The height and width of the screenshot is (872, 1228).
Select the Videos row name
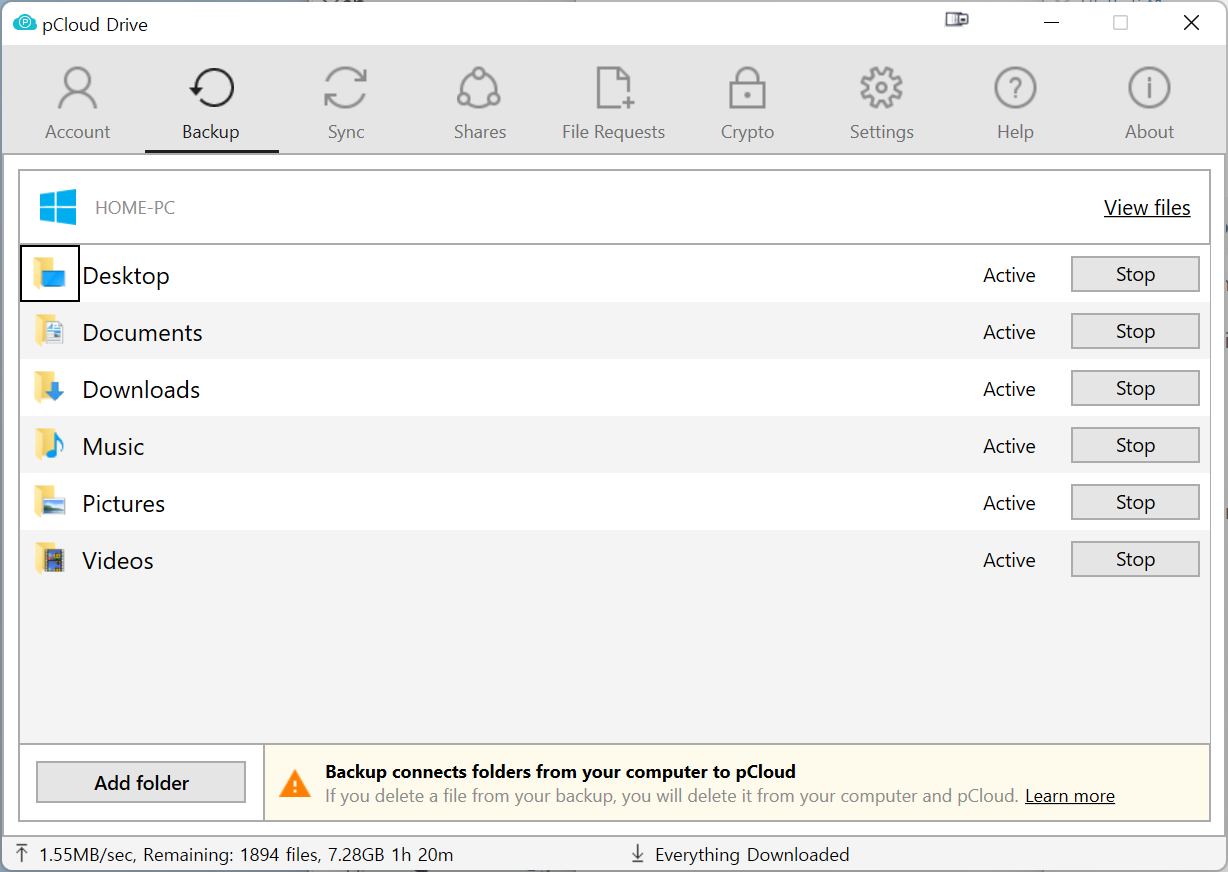(118, 561)
